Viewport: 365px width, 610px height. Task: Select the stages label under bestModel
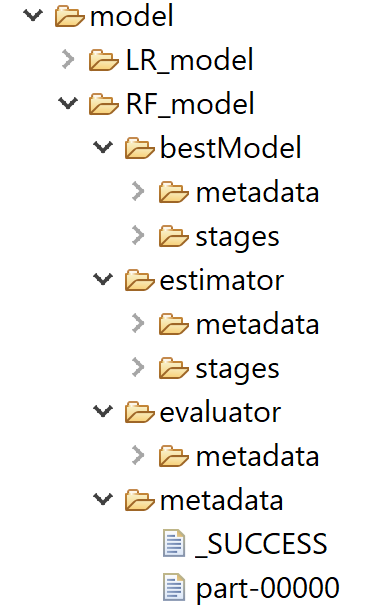237,237
